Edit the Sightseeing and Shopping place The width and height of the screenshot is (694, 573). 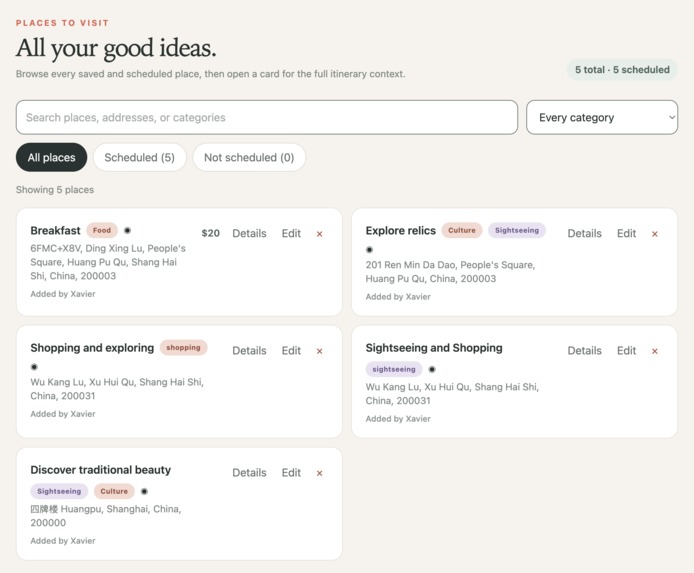[x=626, y=350]
